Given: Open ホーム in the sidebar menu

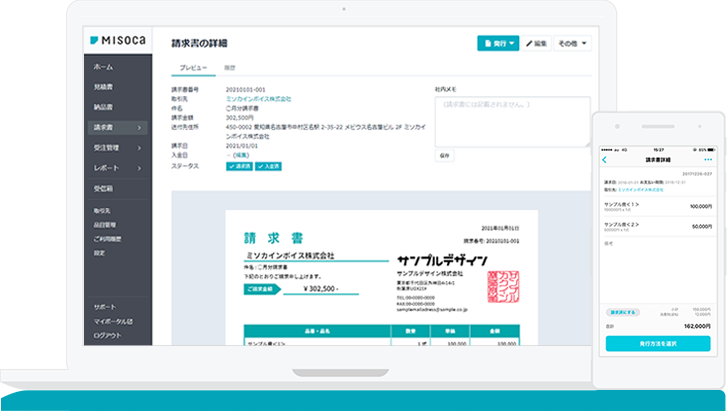Looking at the screenshot, I should tap(104, 66).
